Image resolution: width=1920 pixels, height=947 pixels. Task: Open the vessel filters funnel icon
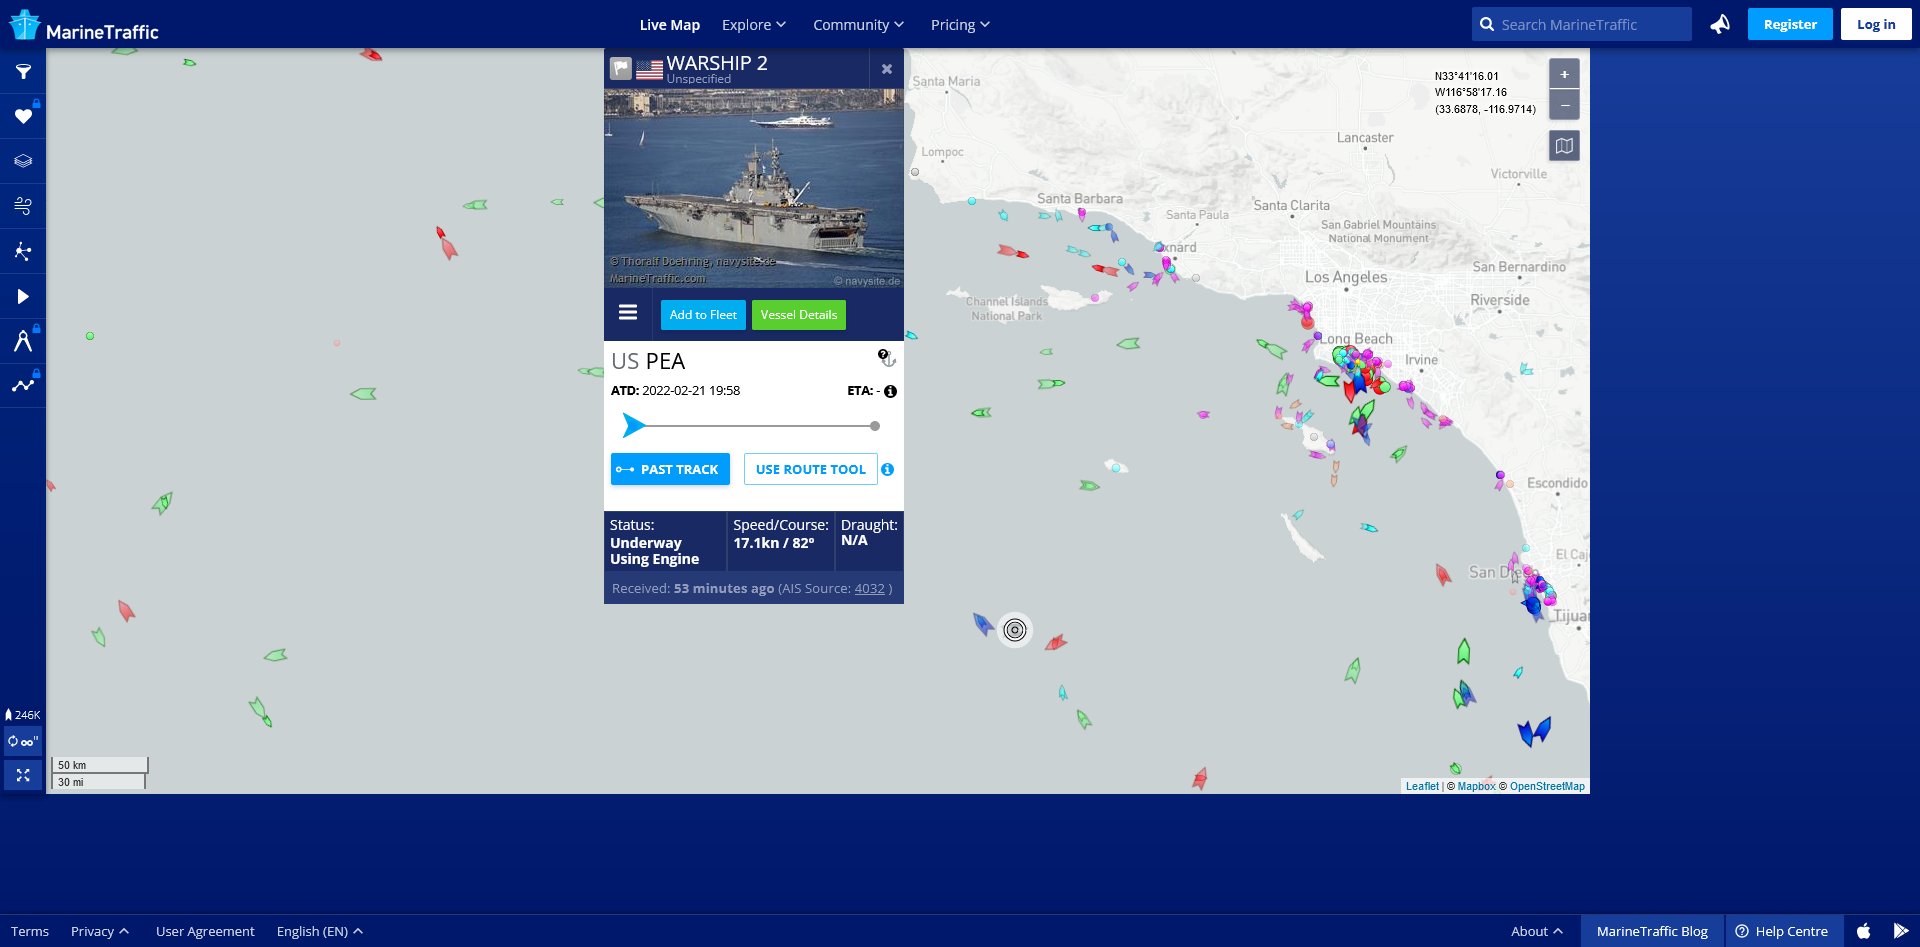click(23, 72)
